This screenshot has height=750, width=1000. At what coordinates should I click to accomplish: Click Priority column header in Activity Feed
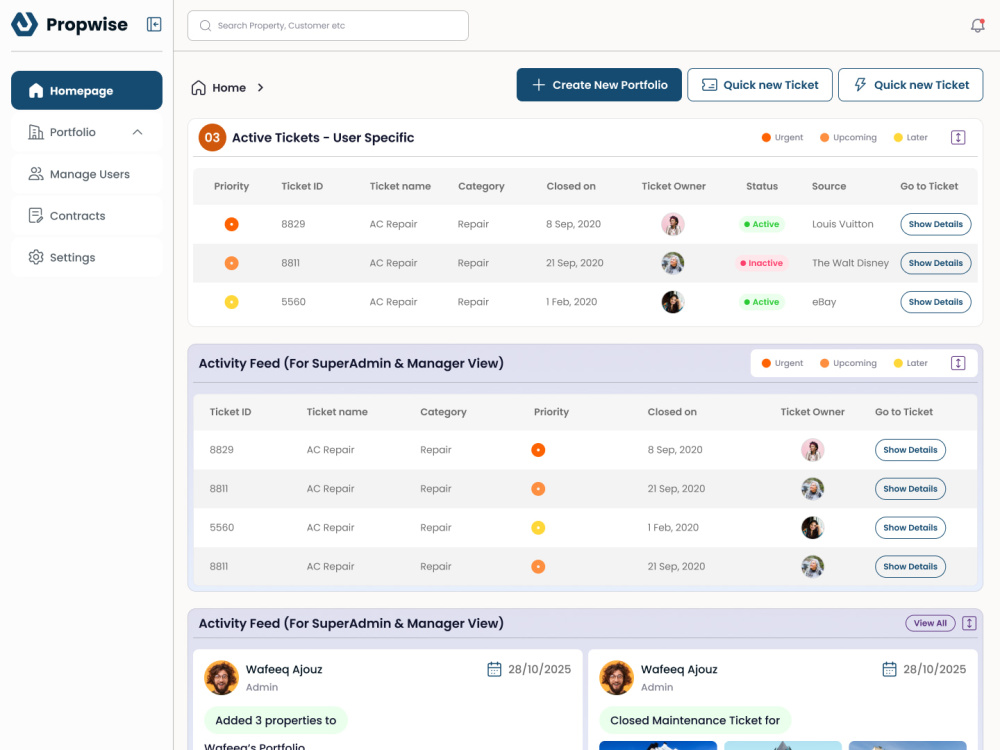click(551, 412)
